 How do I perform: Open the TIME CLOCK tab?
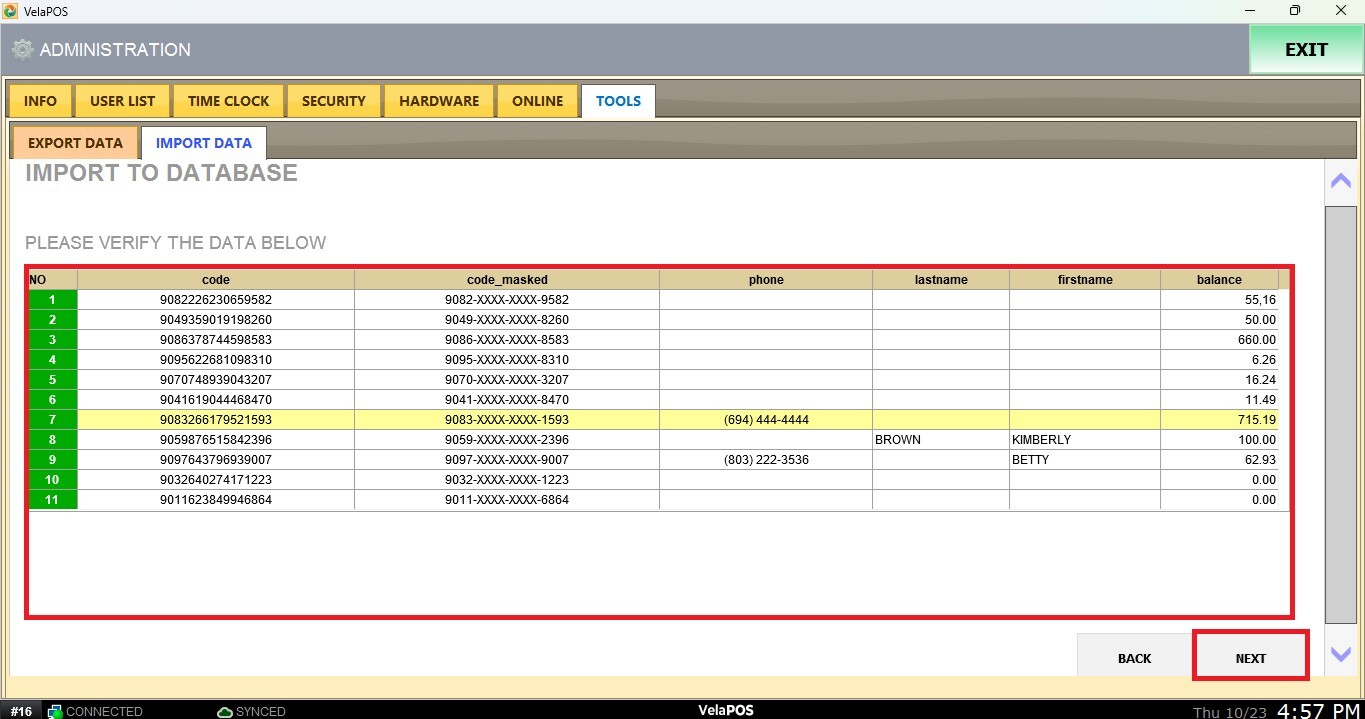coord(228,101)
